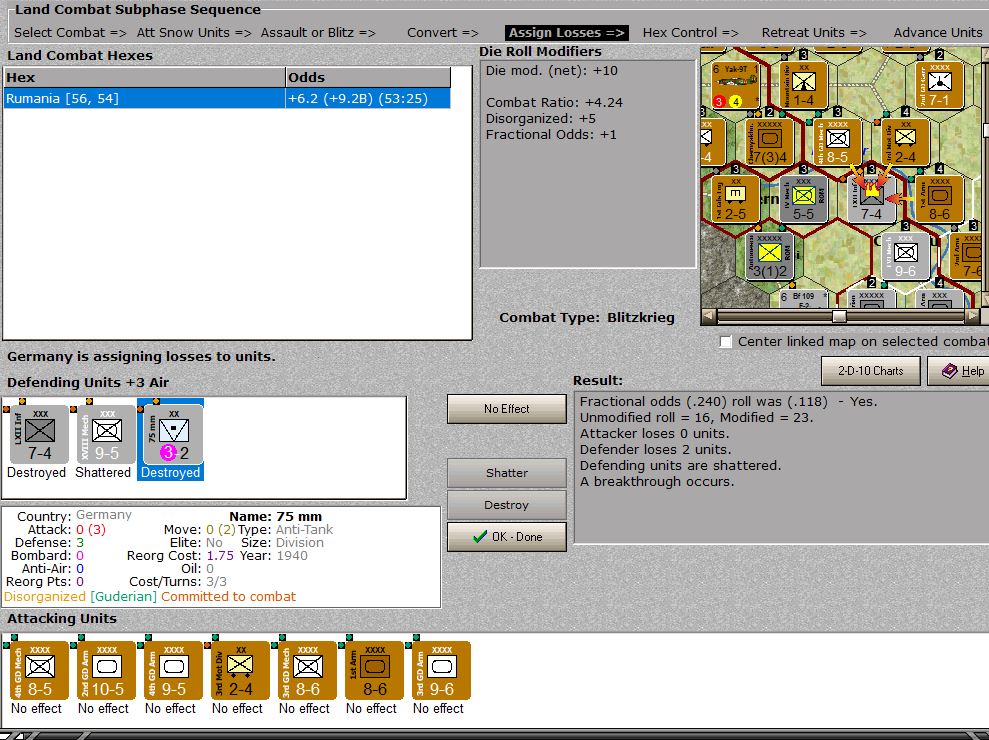Click the Retreat Units subphase label
Image resolution: width=989 pixels, height=740 pixels.
814,33
